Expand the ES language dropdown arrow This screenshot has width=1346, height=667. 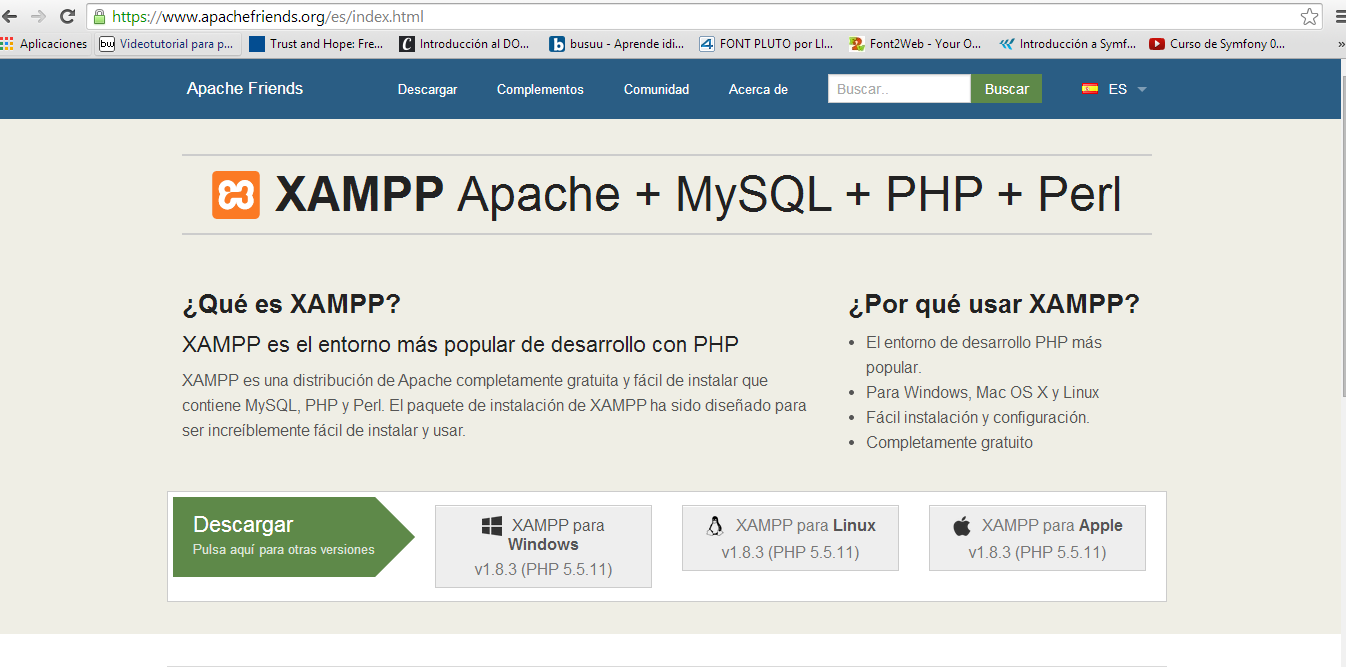[x=1142, y=89]
